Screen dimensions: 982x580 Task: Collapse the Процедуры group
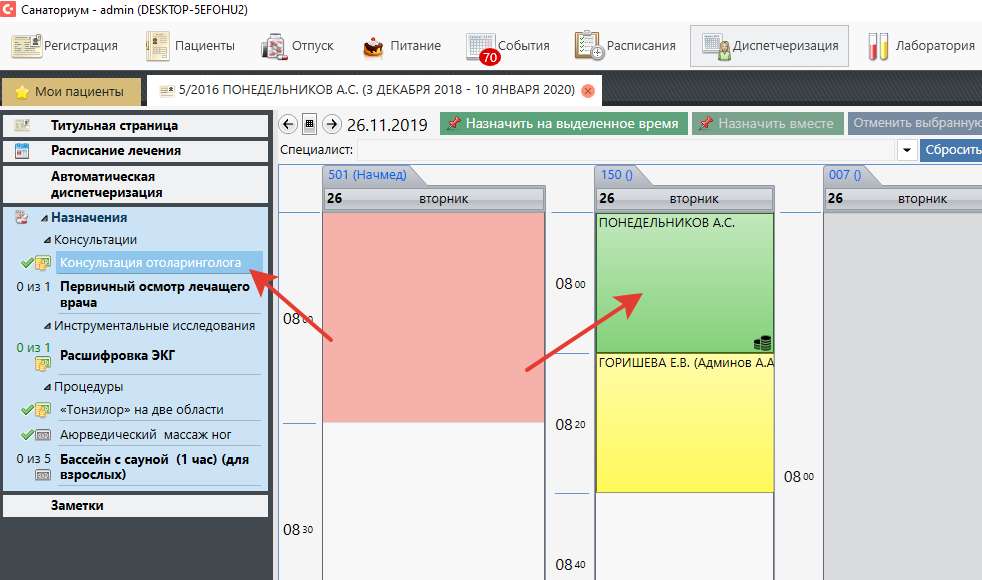(x=46, y=387)
